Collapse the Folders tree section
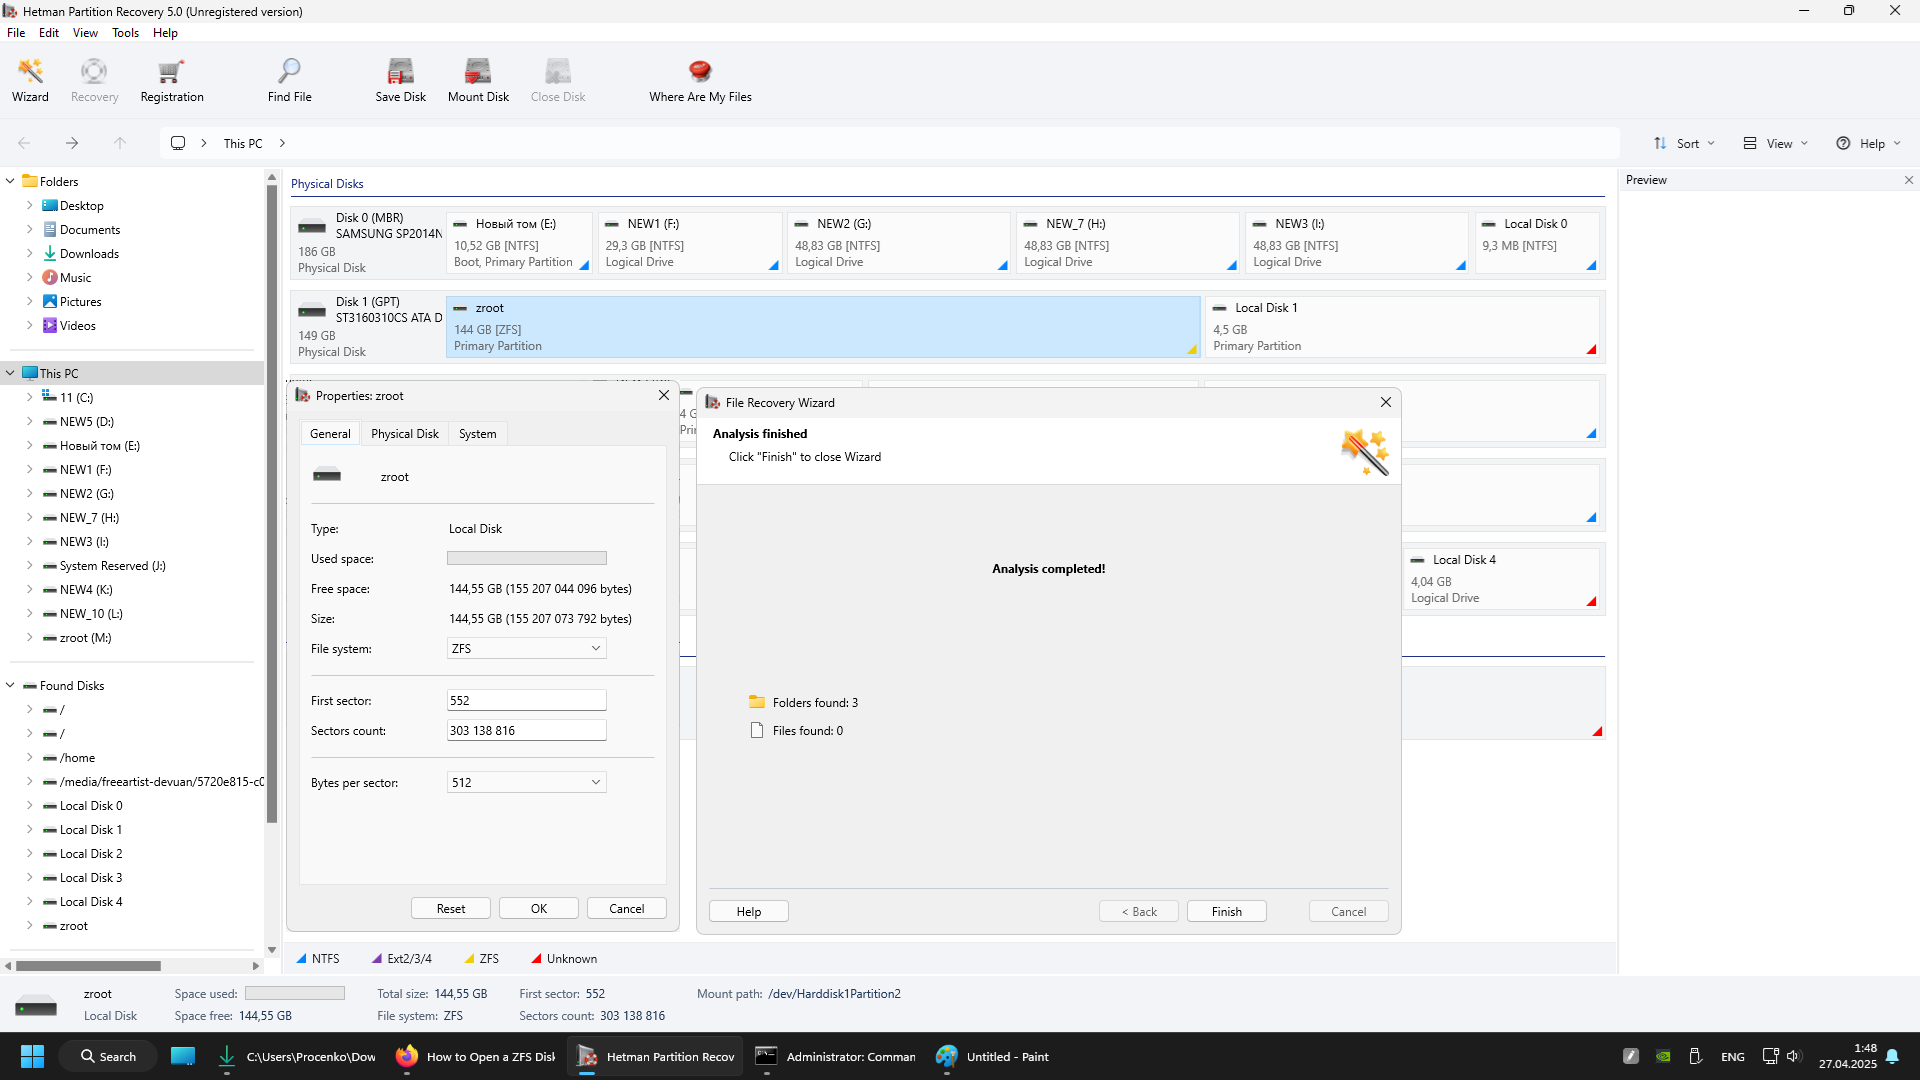This screenshot has height=1080, width=1920. coord(10,181)
